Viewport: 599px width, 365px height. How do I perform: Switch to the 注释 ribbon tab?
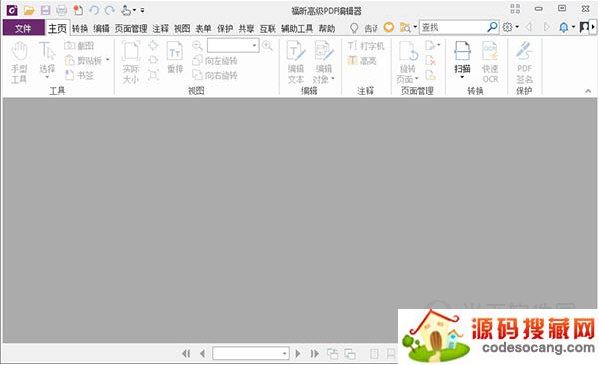click(x=161, y=28)
